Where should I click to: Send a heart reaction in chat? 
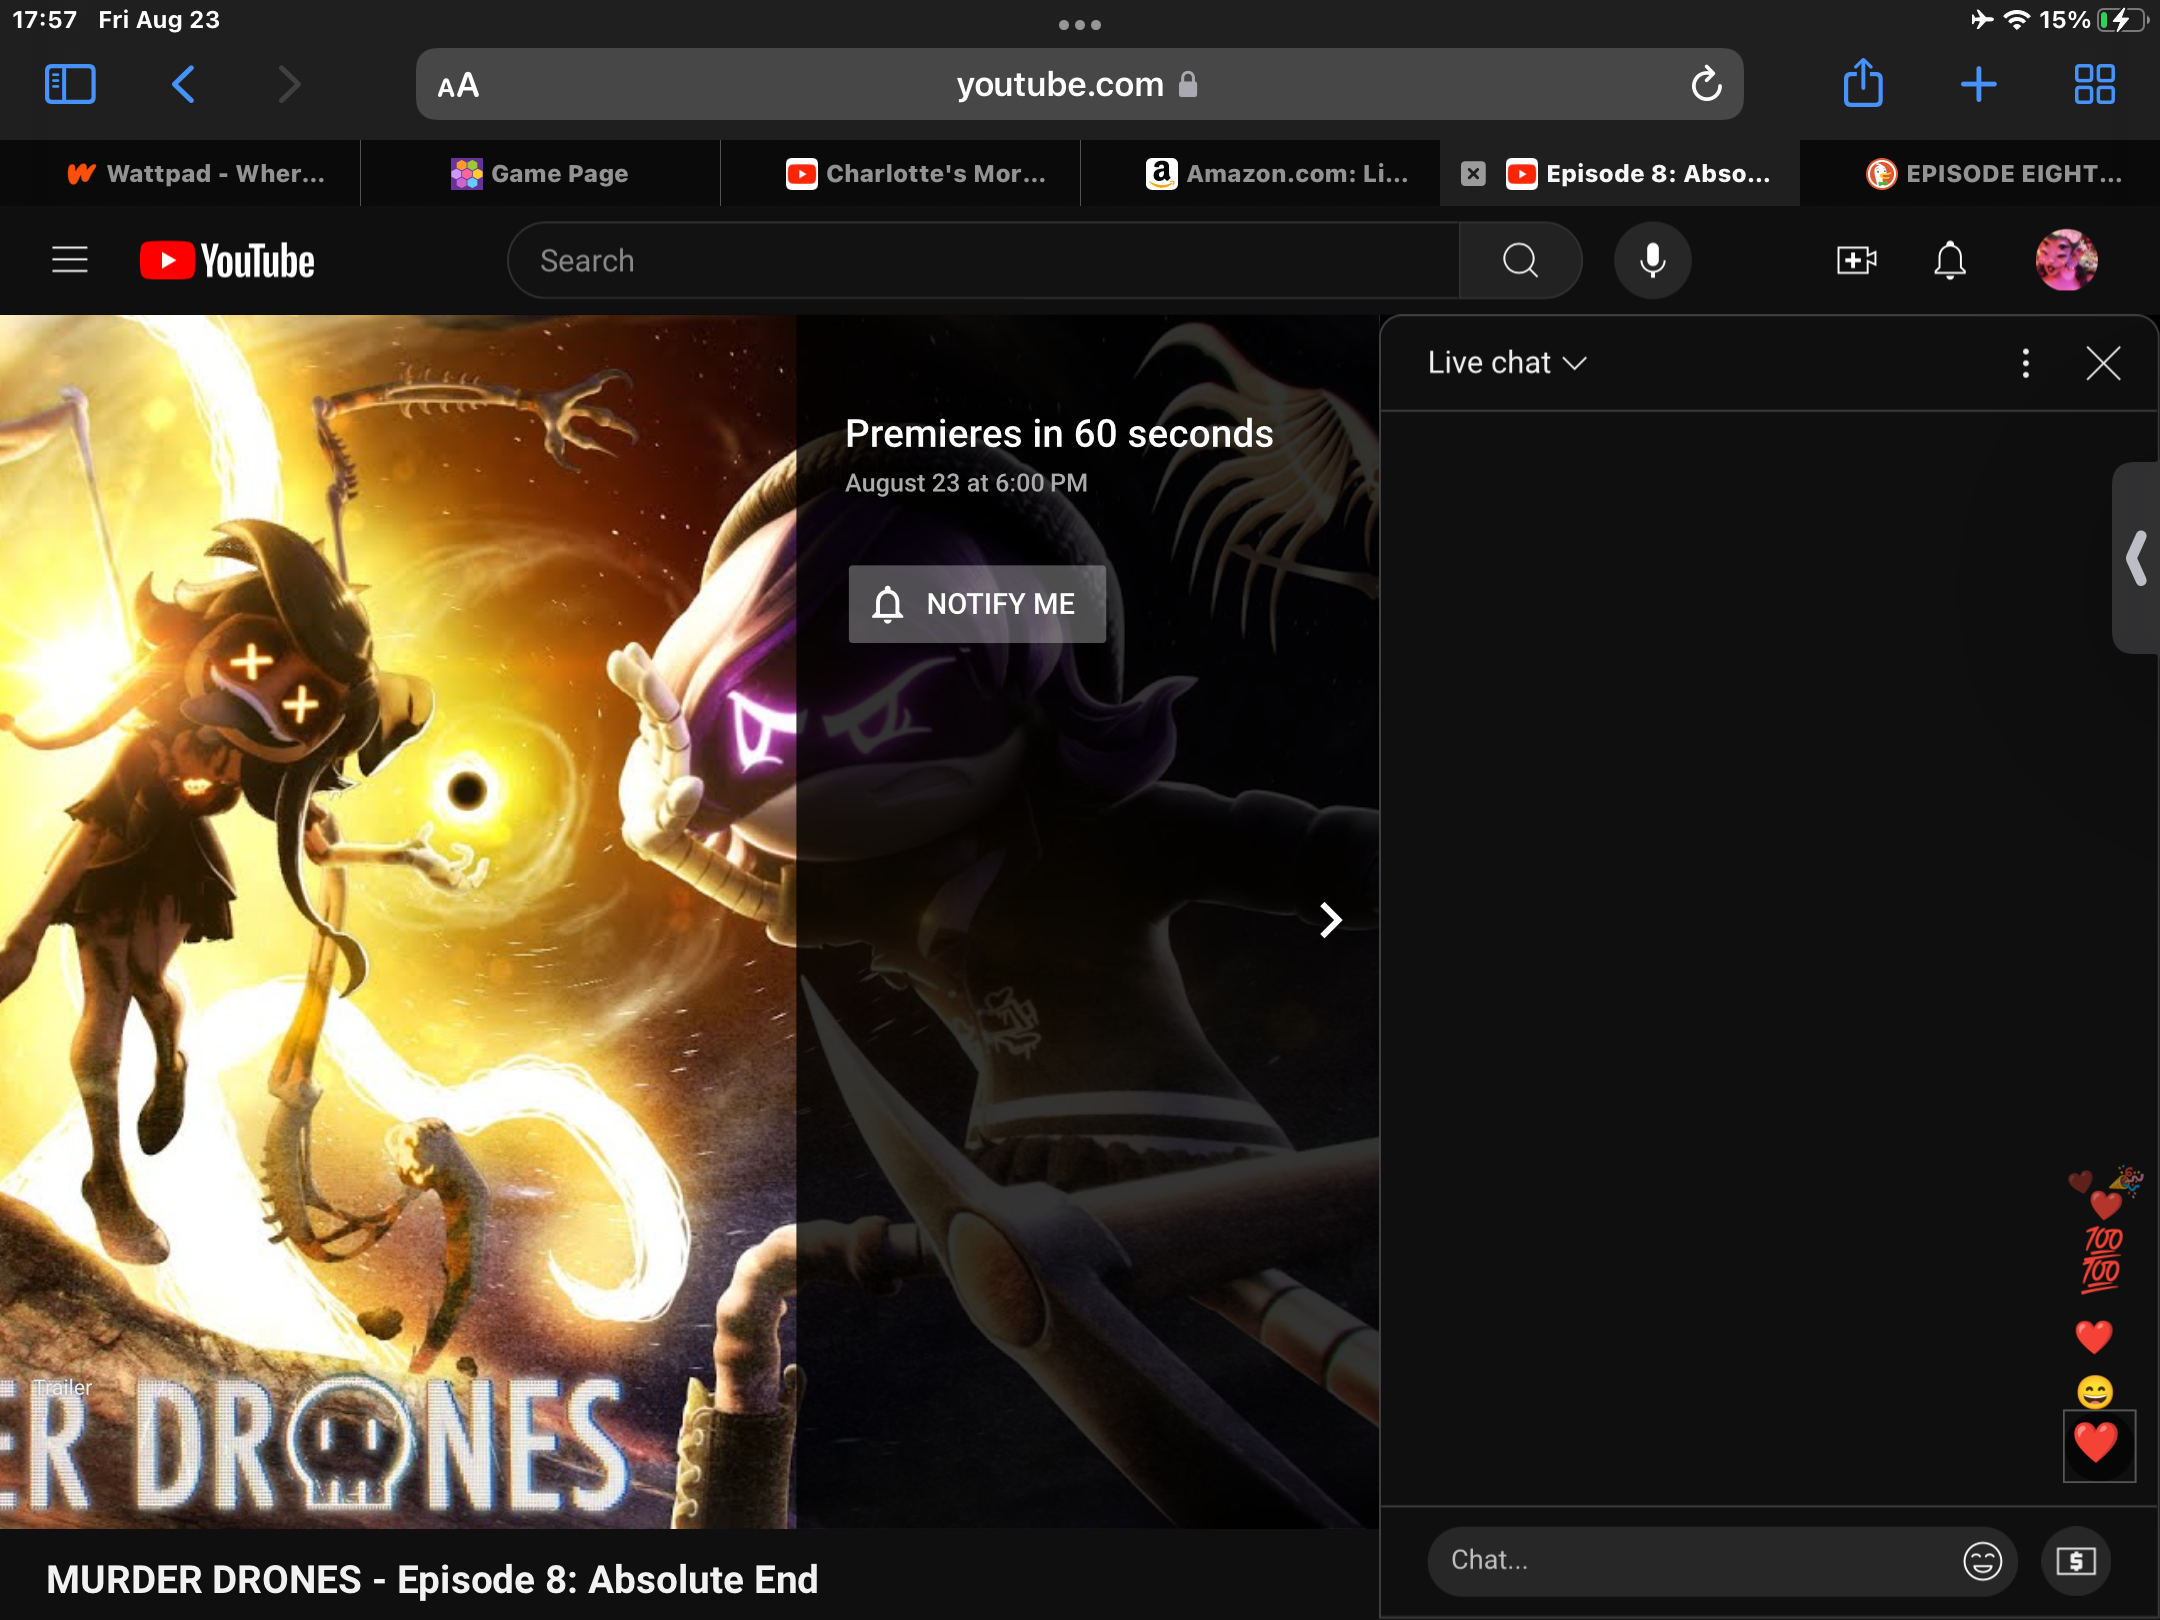pyautogui.click(x=2098, y=1445)
